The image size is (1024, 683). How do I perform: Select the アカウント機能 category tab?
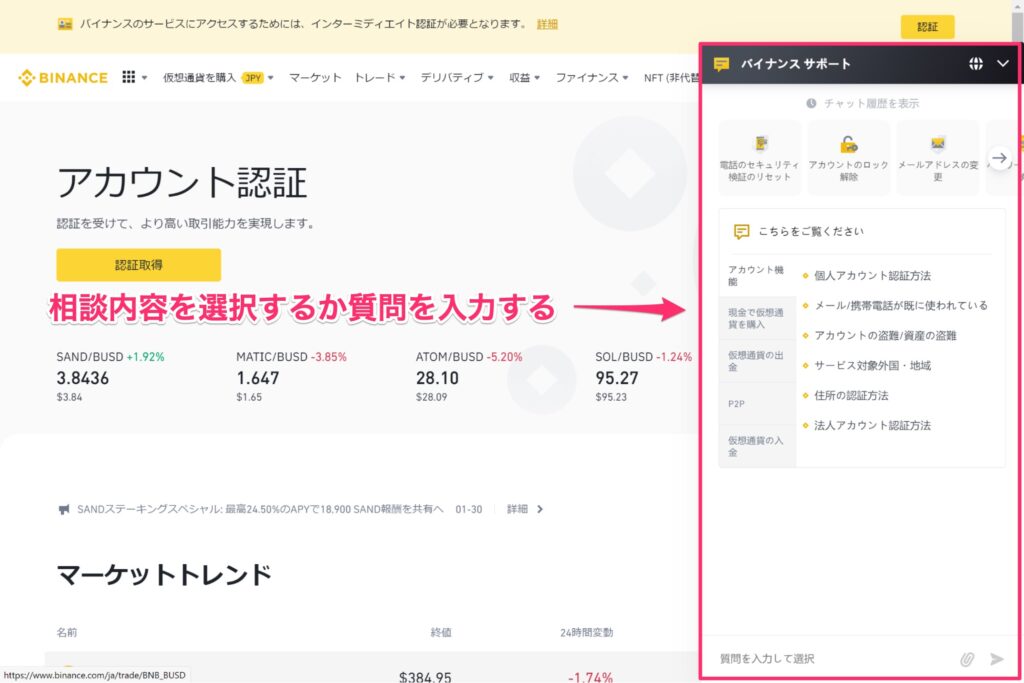pos(757,276)
